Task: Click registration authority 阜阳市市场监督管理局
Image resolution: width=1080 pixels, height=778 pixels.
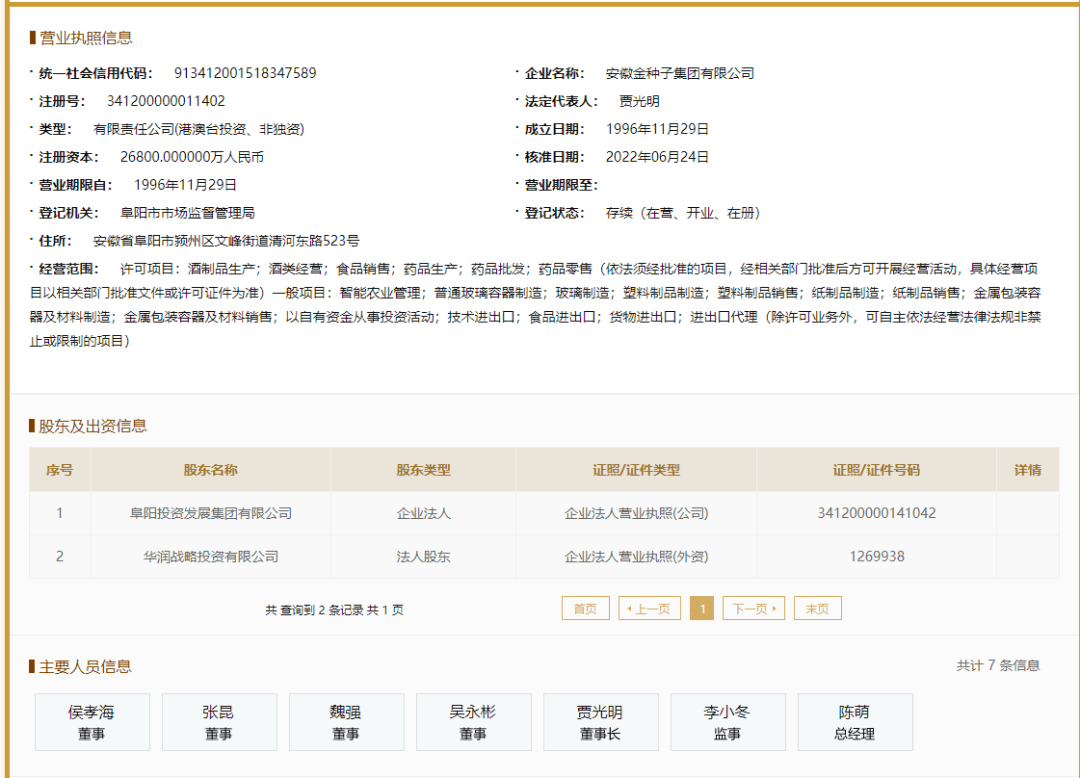Action: [x=187, y=213]
